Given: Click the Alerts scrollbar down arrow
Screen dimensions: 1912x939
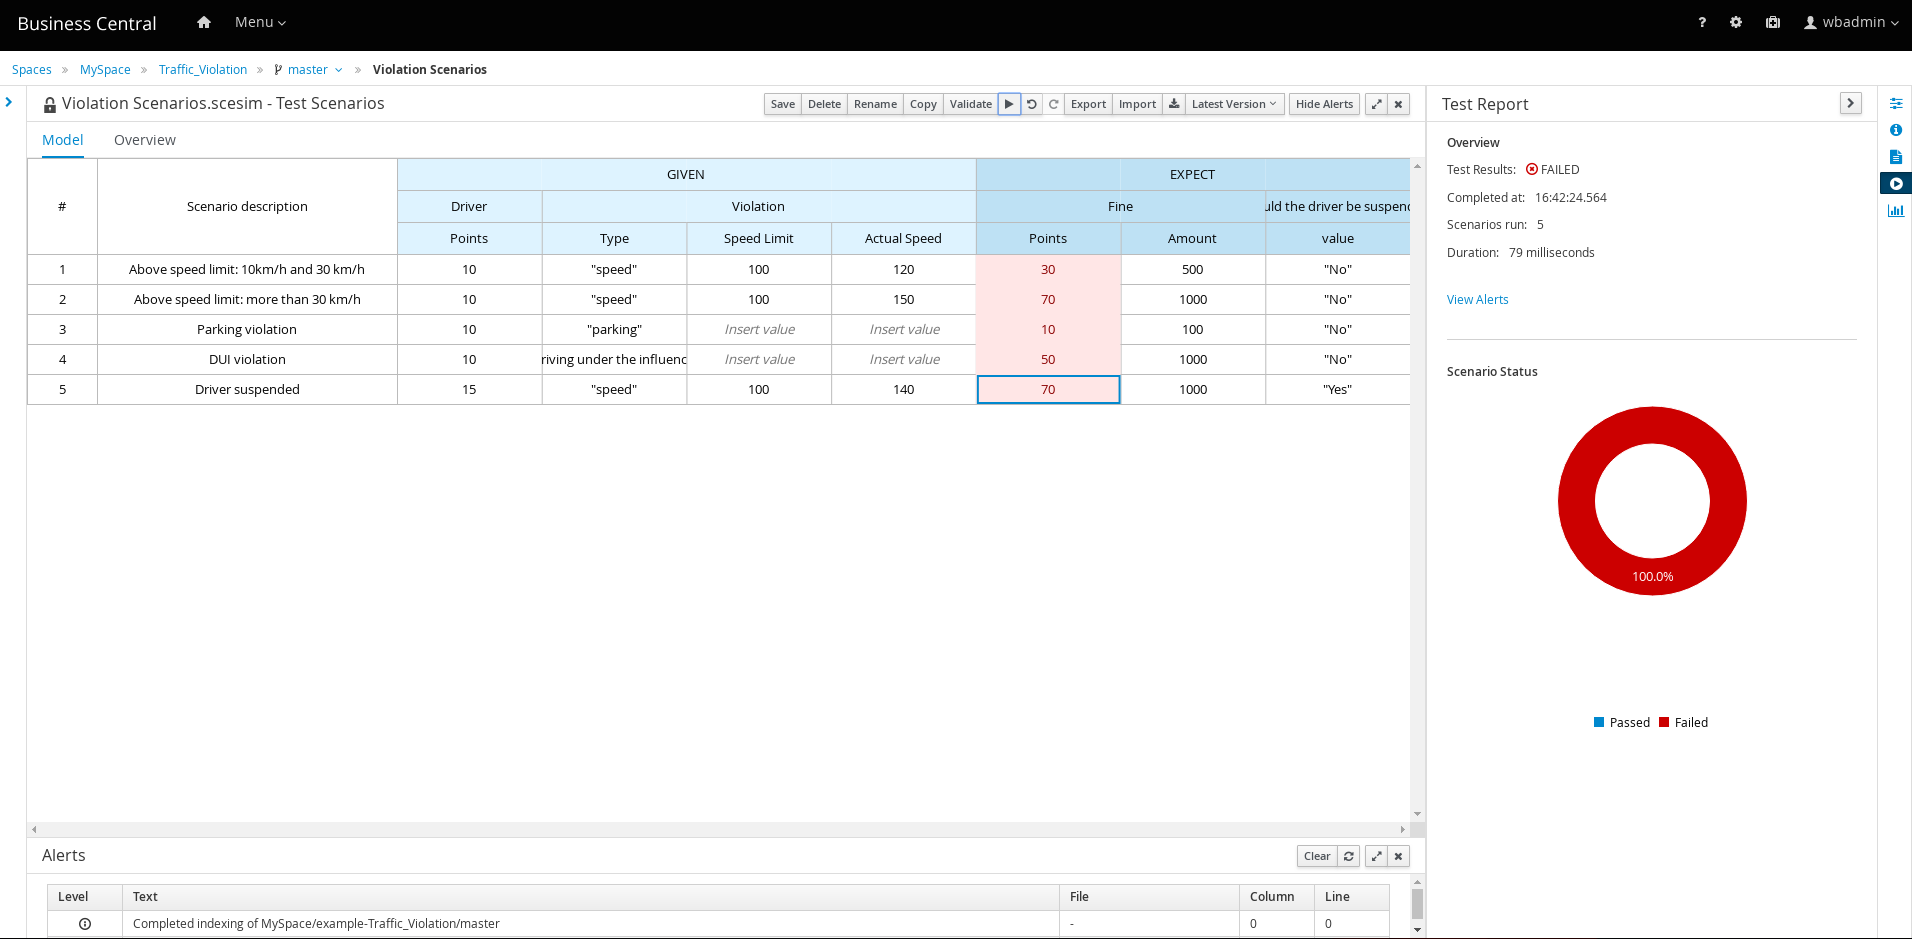Looking at the screenshot, I should tap(1417, 930).
